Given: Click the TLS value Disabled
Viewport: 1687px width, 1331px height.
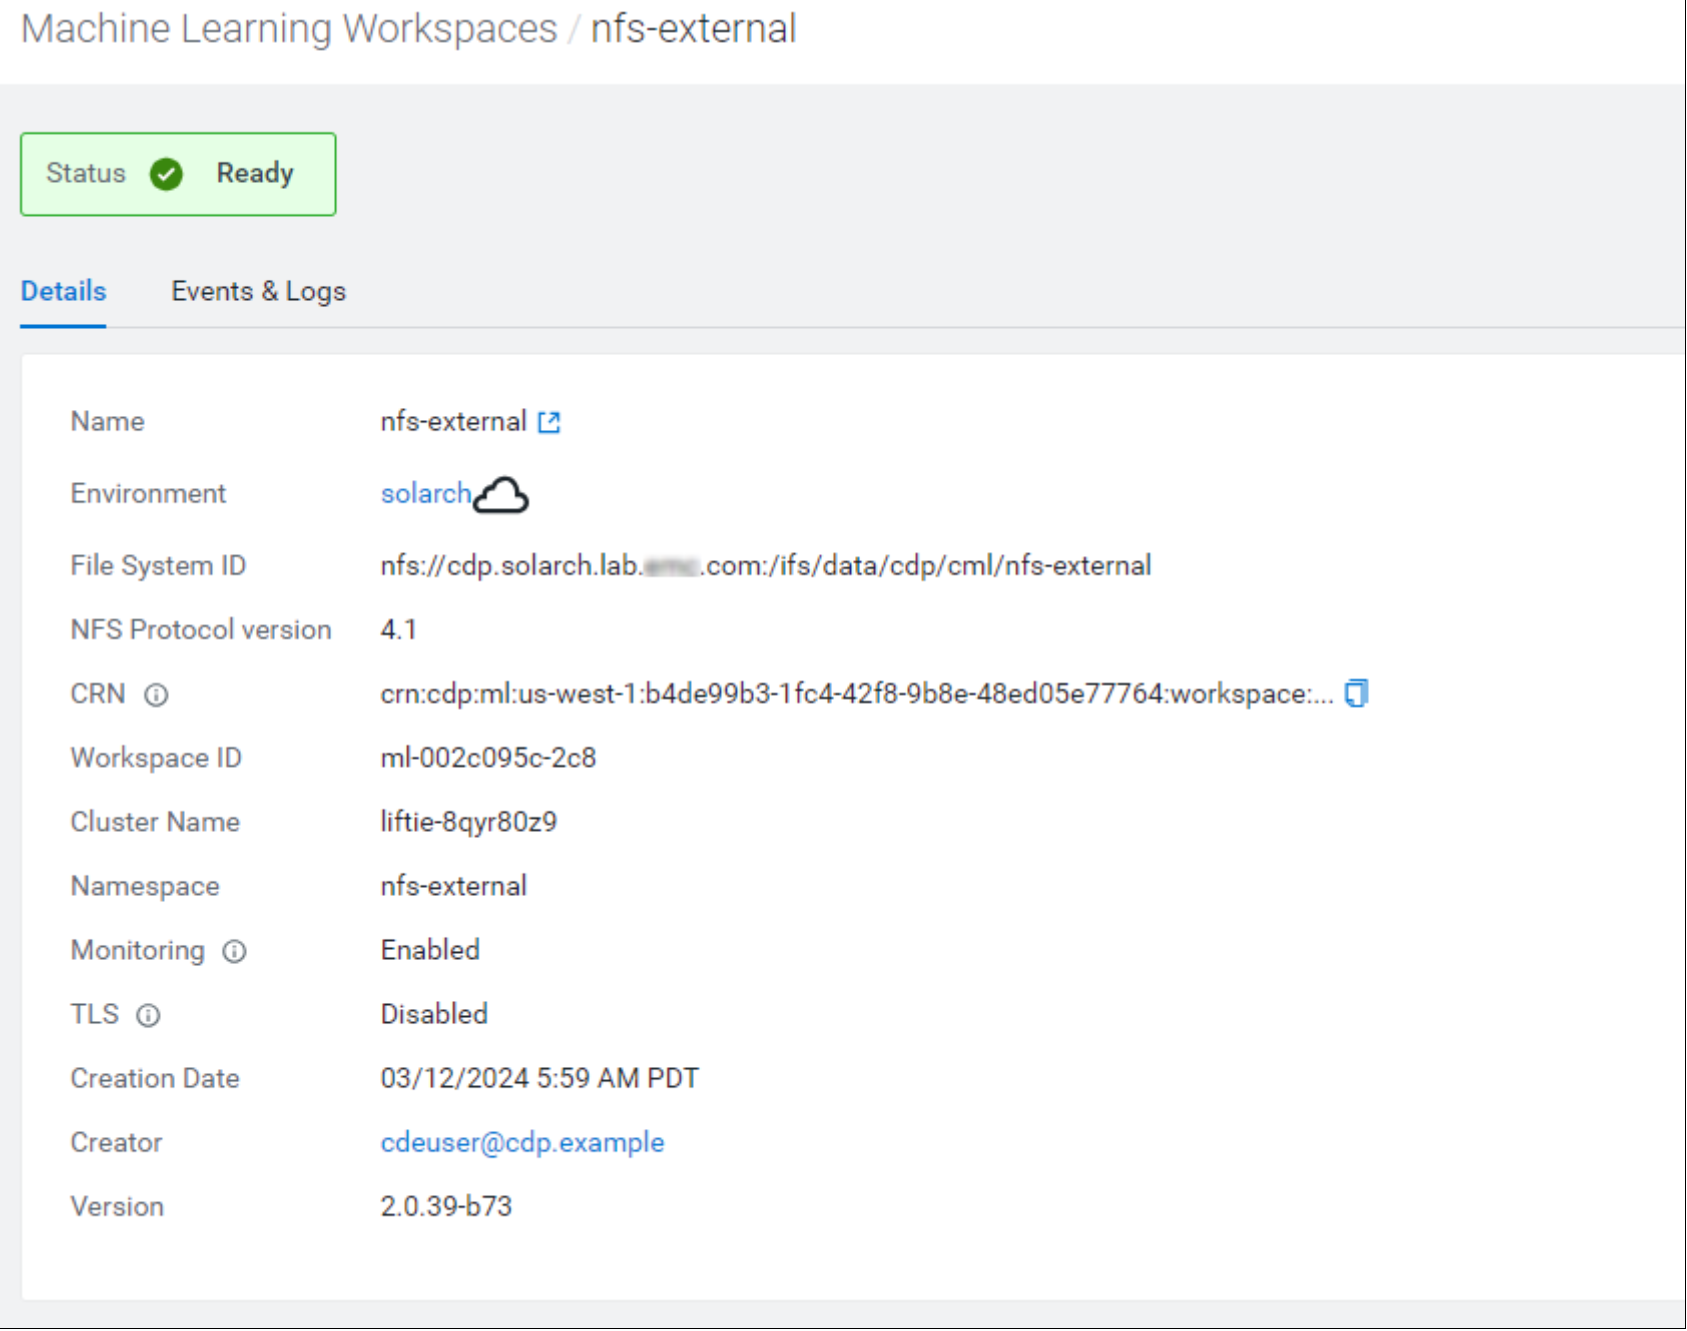Looking at the screenshot, I should point(434,1013).
